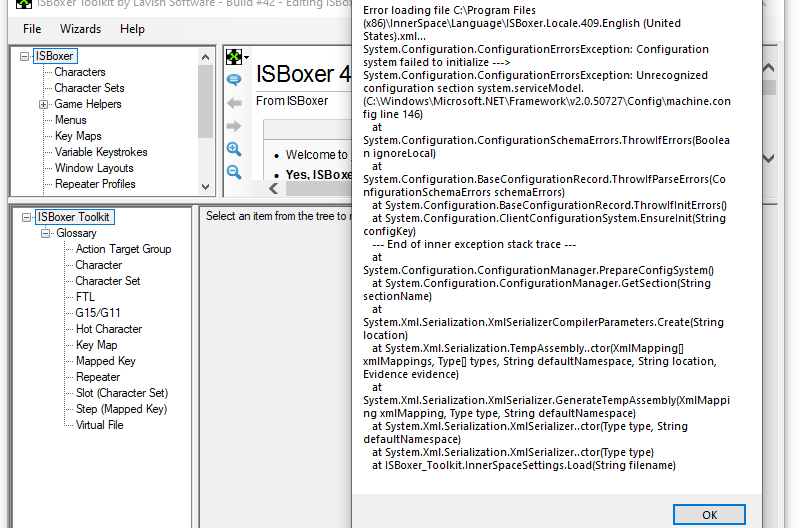Screen dimensions: 806x528
Task: Select the Glossary tree item
Action: click(77, 233)
